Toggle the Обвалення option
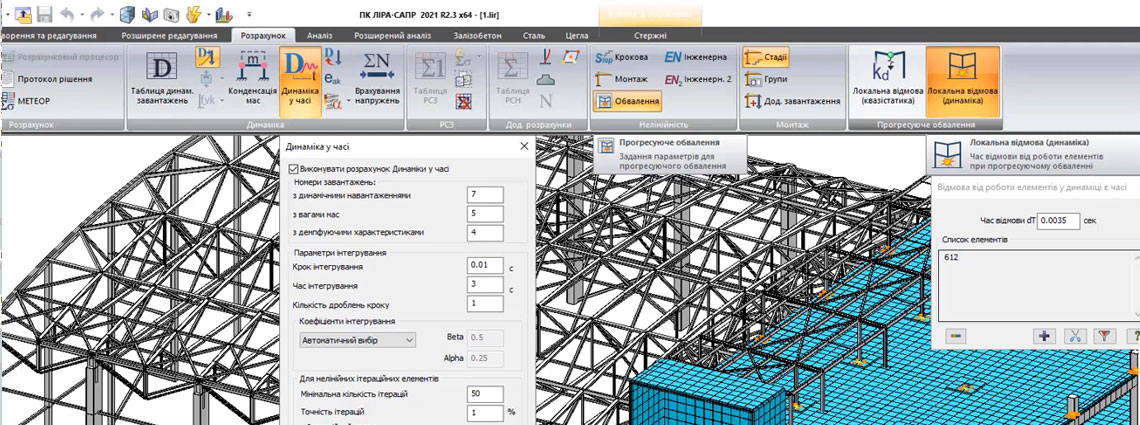This screenshot has width=1140, height=425. click(628, 101)
